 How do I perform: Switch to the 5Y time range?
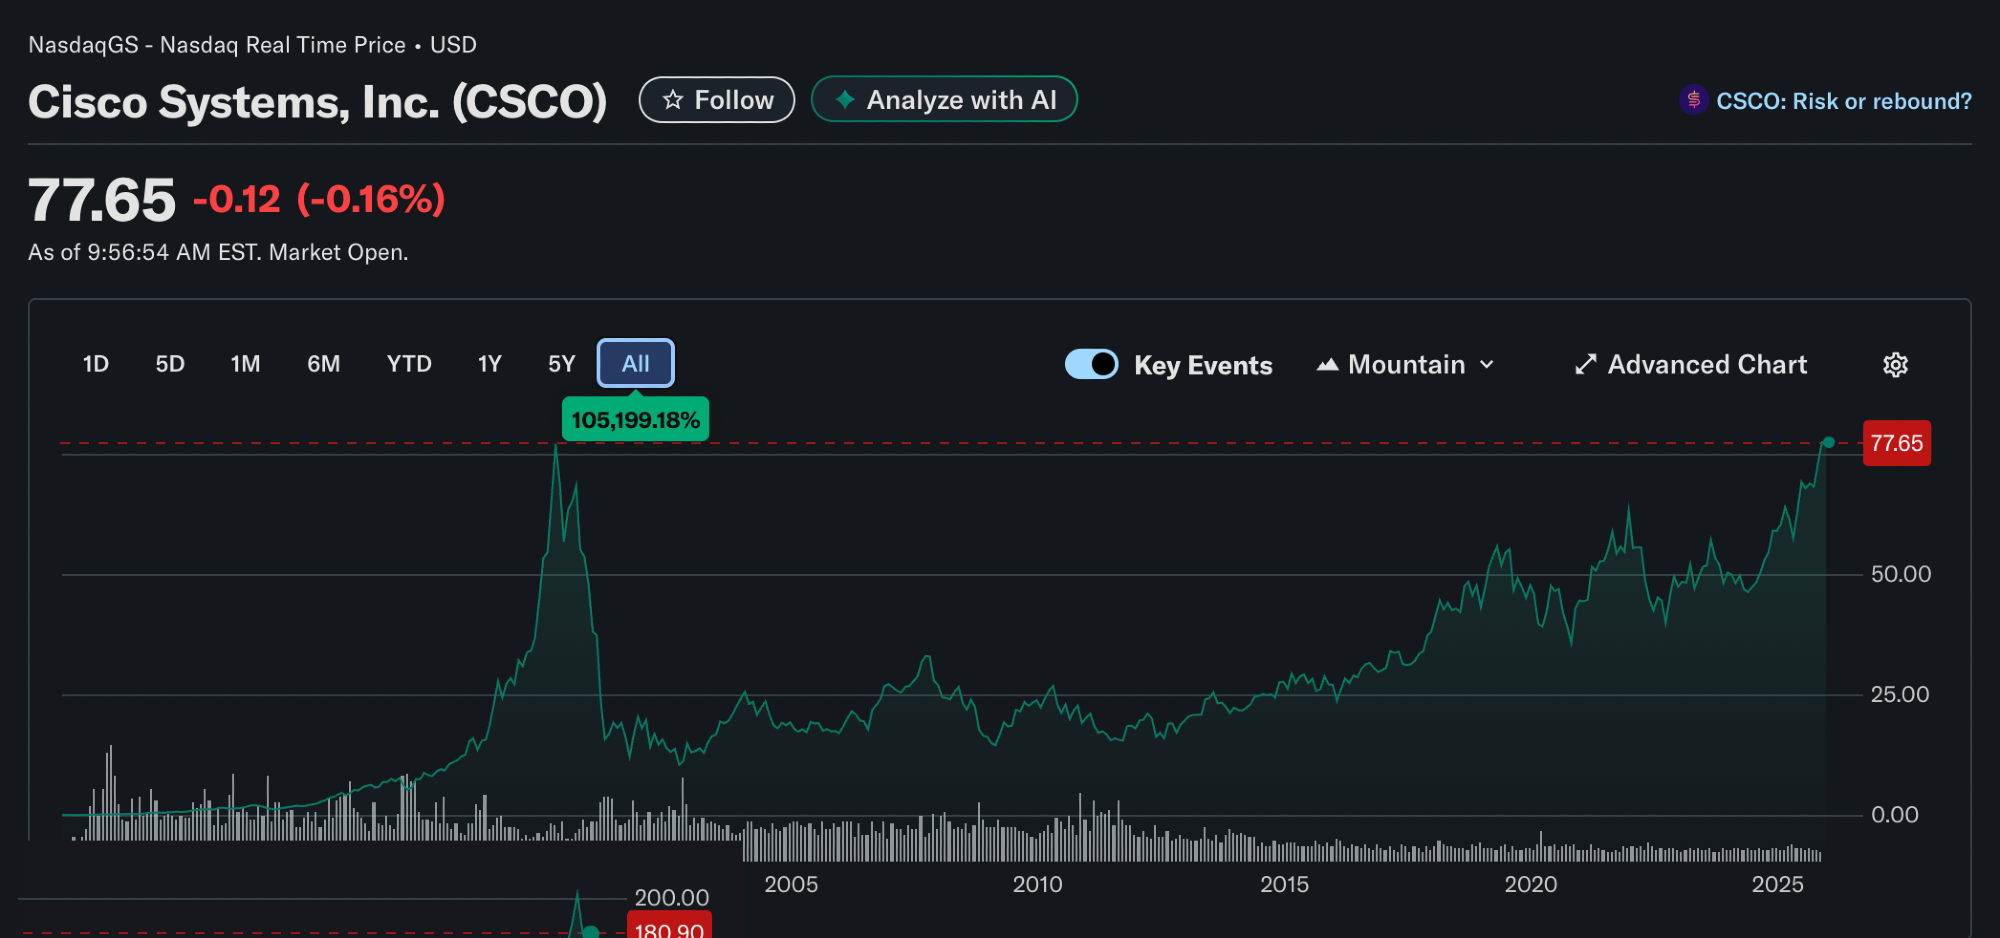pyautogui.click(x=561, y=364)
